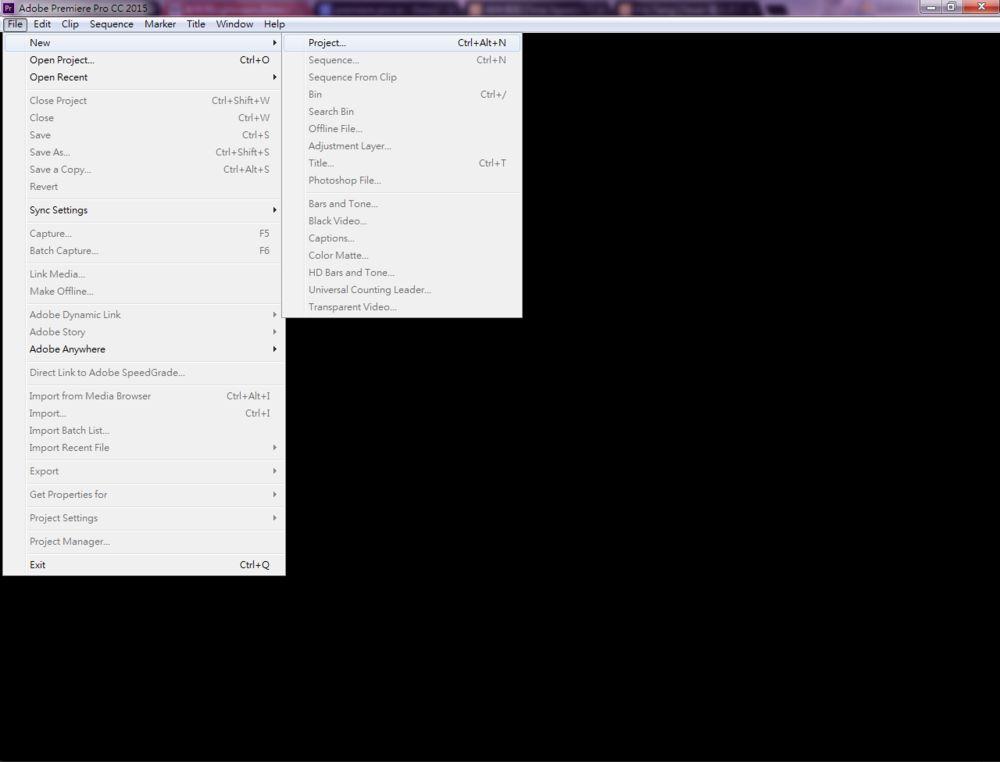The image size is (1000, 762).
Task: Open the Help menu
Action: pos(274,24)
